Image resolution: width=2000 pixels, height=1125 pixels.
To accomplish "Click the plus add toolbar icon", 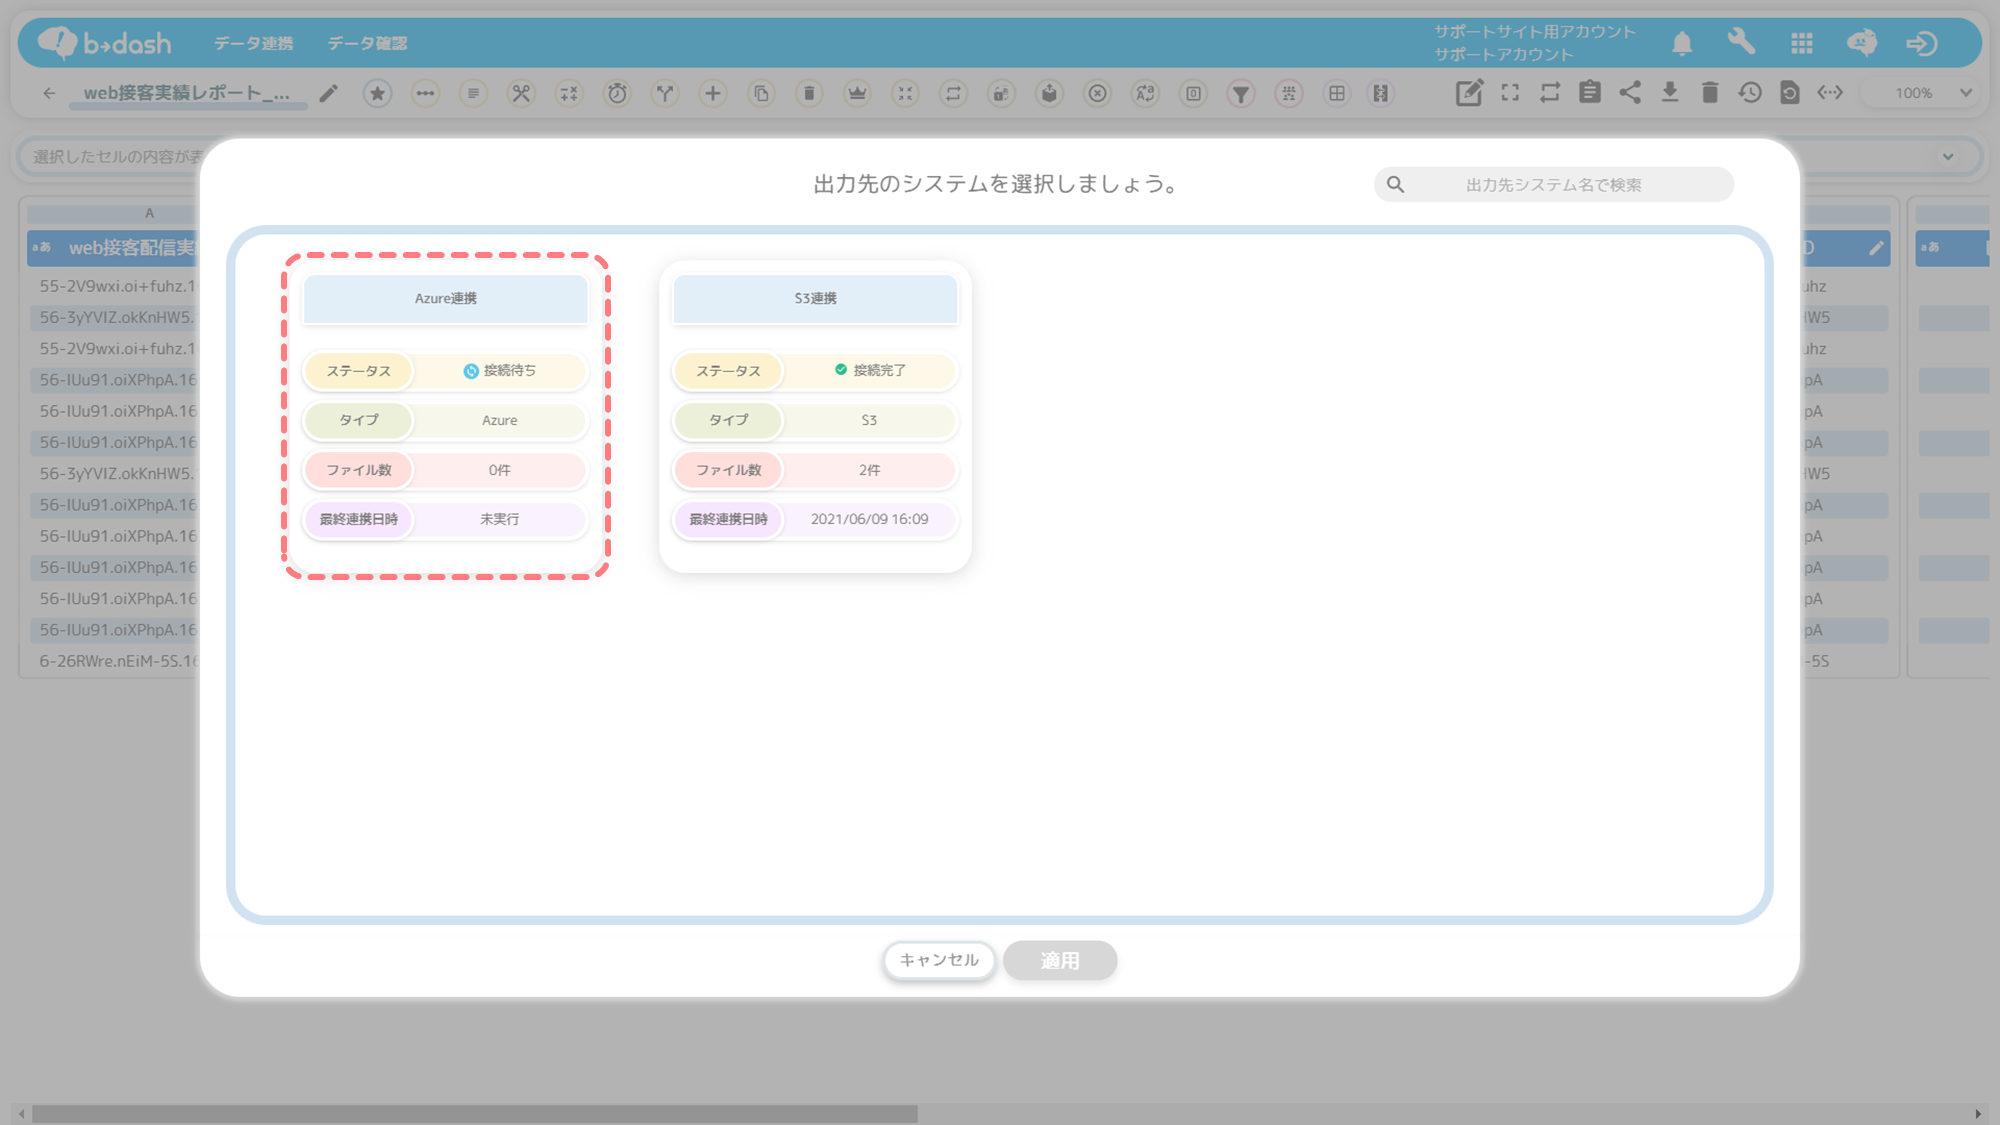I will coord(713,93).
